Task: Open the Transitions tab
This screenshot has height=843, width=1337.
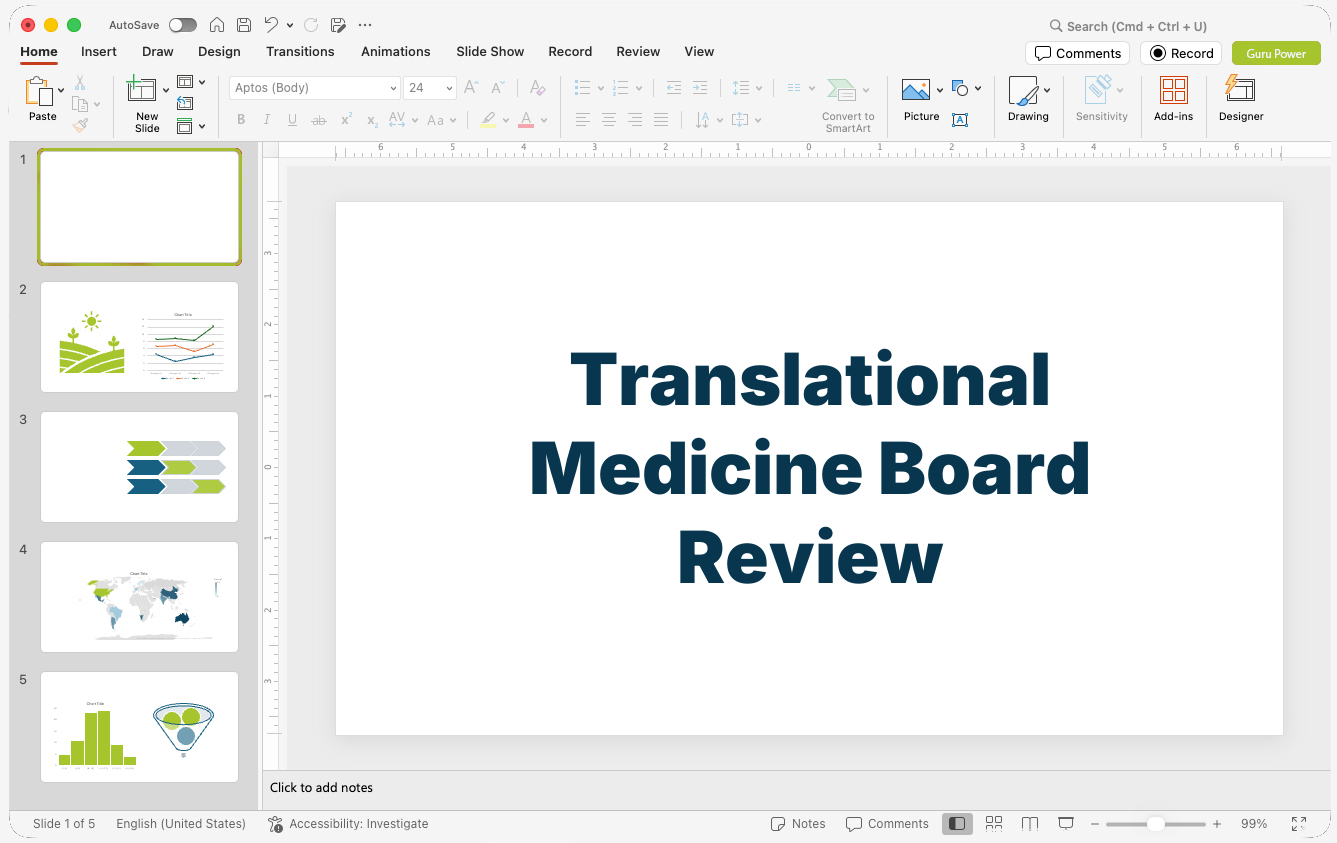Action: (x=300, y=52)
